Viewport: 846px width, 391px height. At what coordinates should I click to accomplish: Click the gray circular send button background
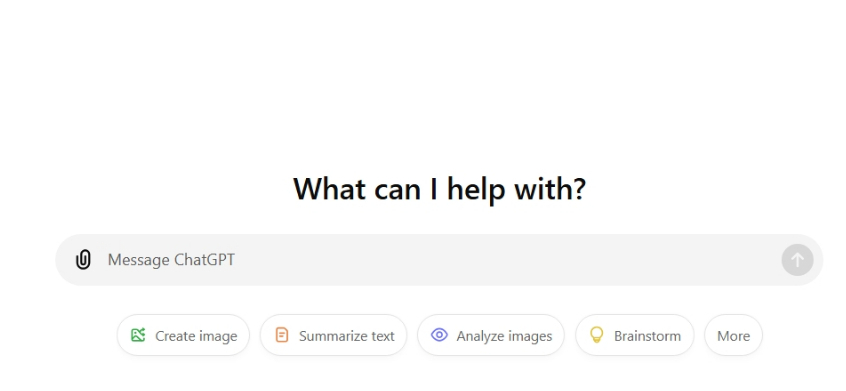[797, 260]
